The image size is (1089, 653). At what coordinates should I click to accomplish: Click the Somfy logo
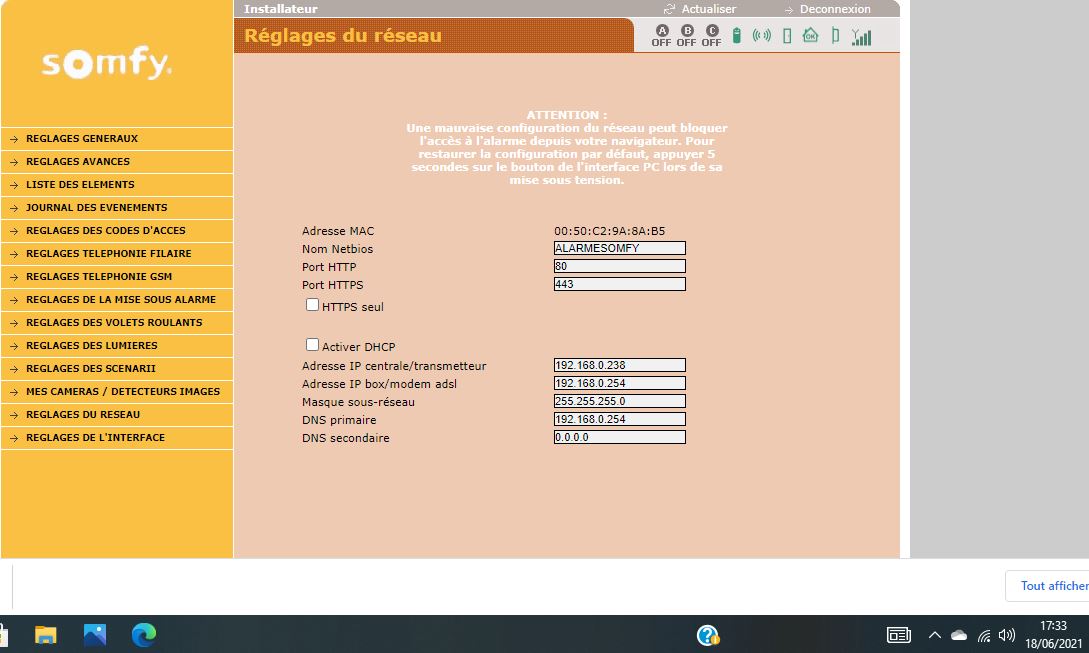click(107, 65)
